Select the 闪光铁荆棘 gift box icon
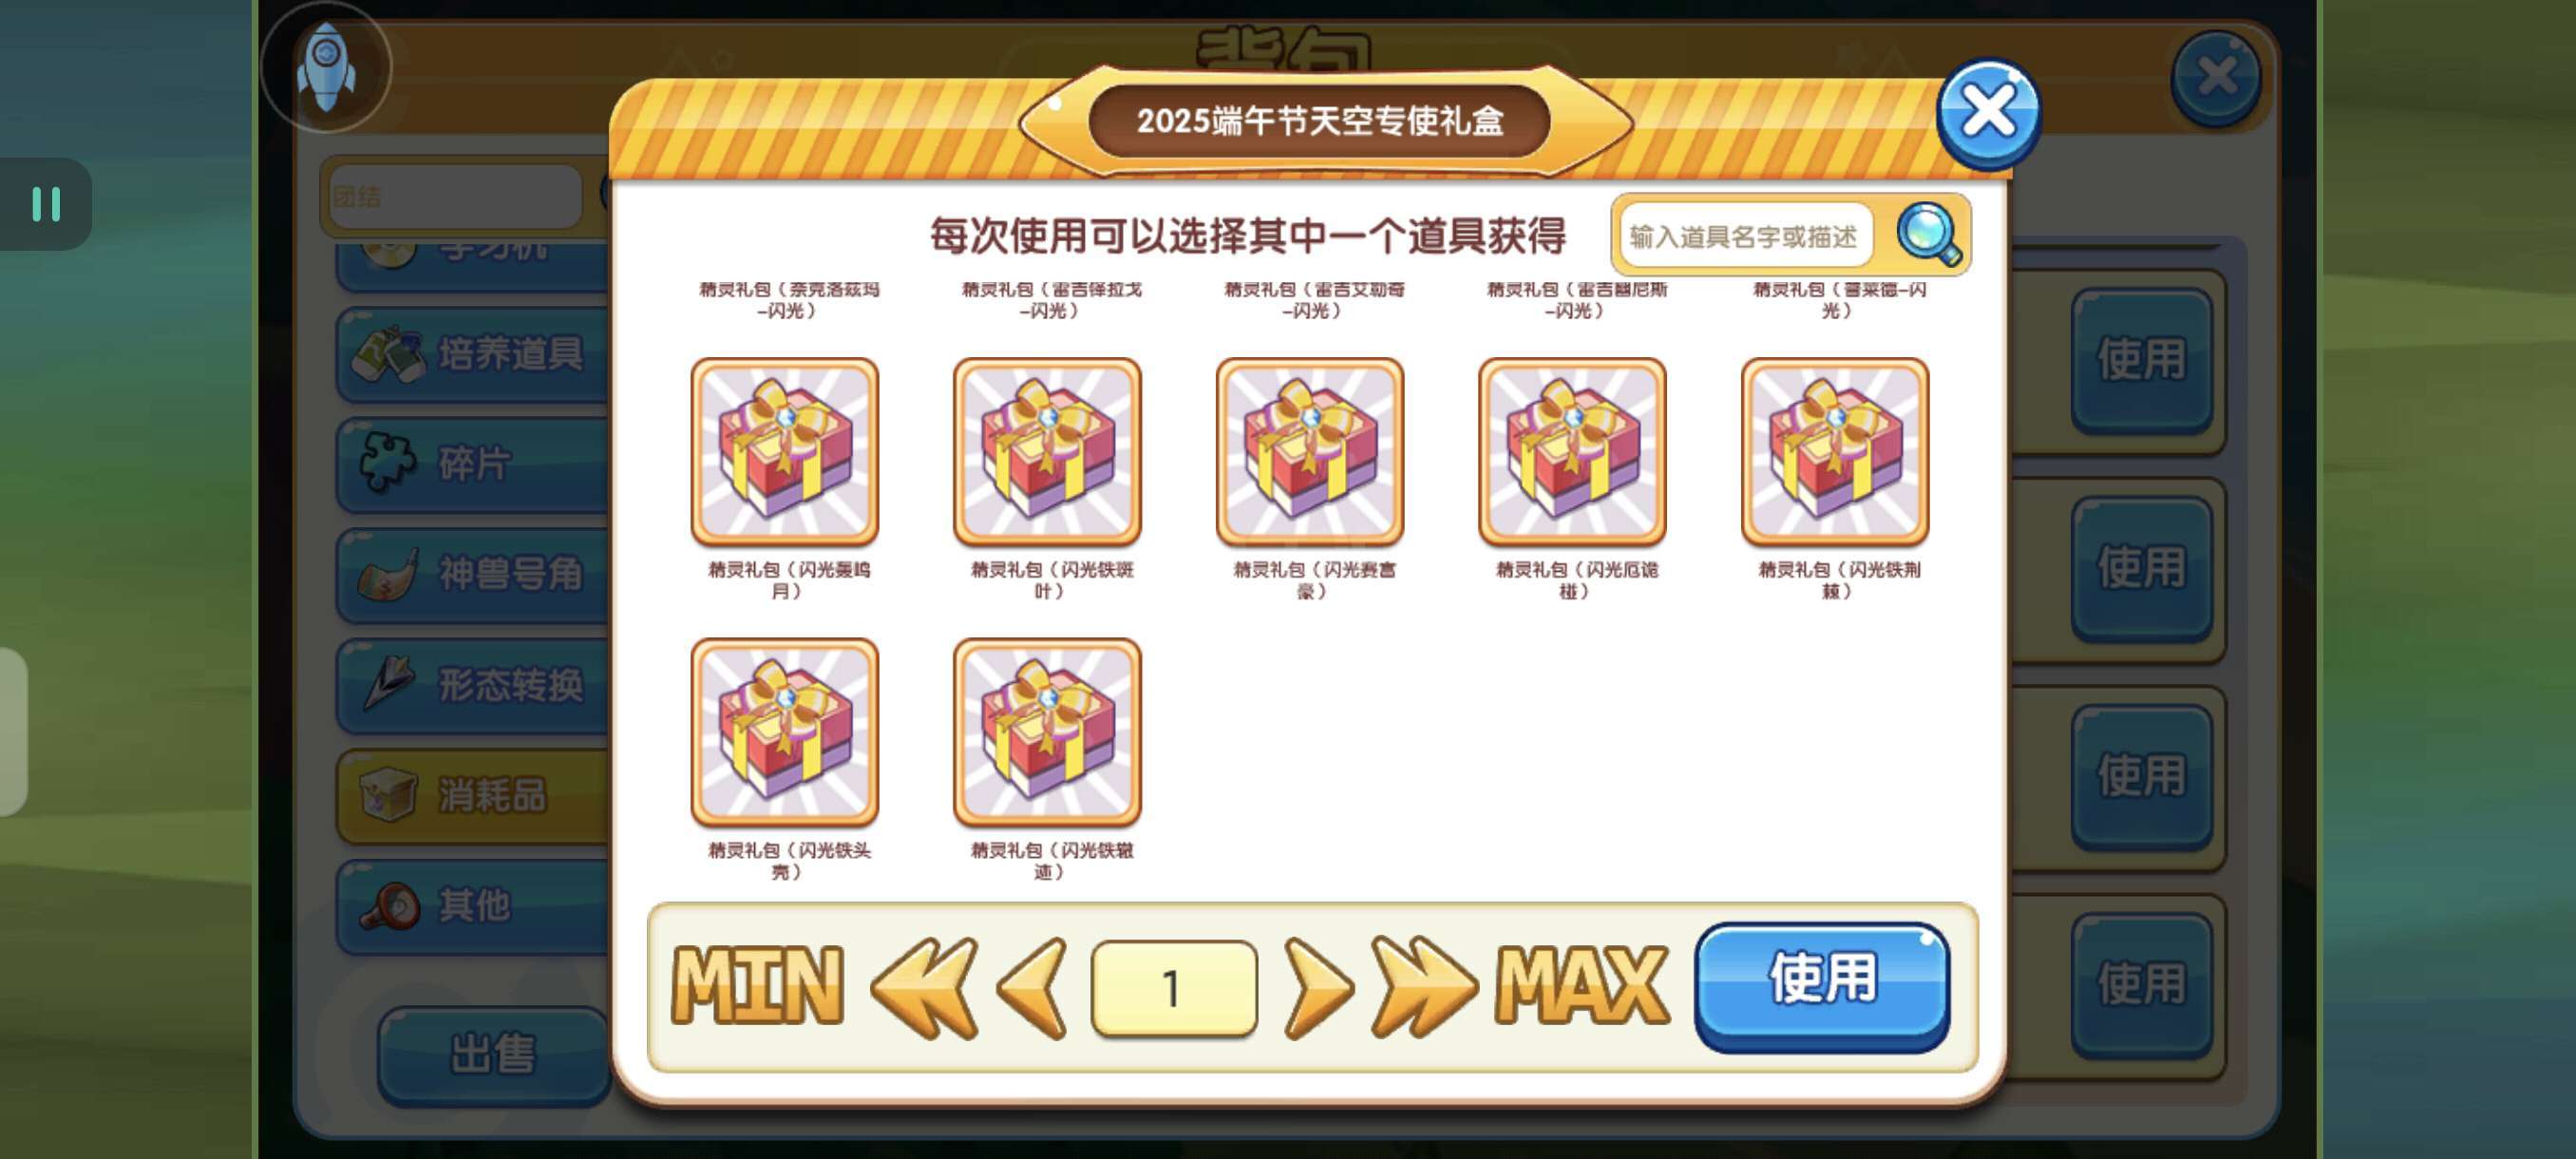 1835,452
